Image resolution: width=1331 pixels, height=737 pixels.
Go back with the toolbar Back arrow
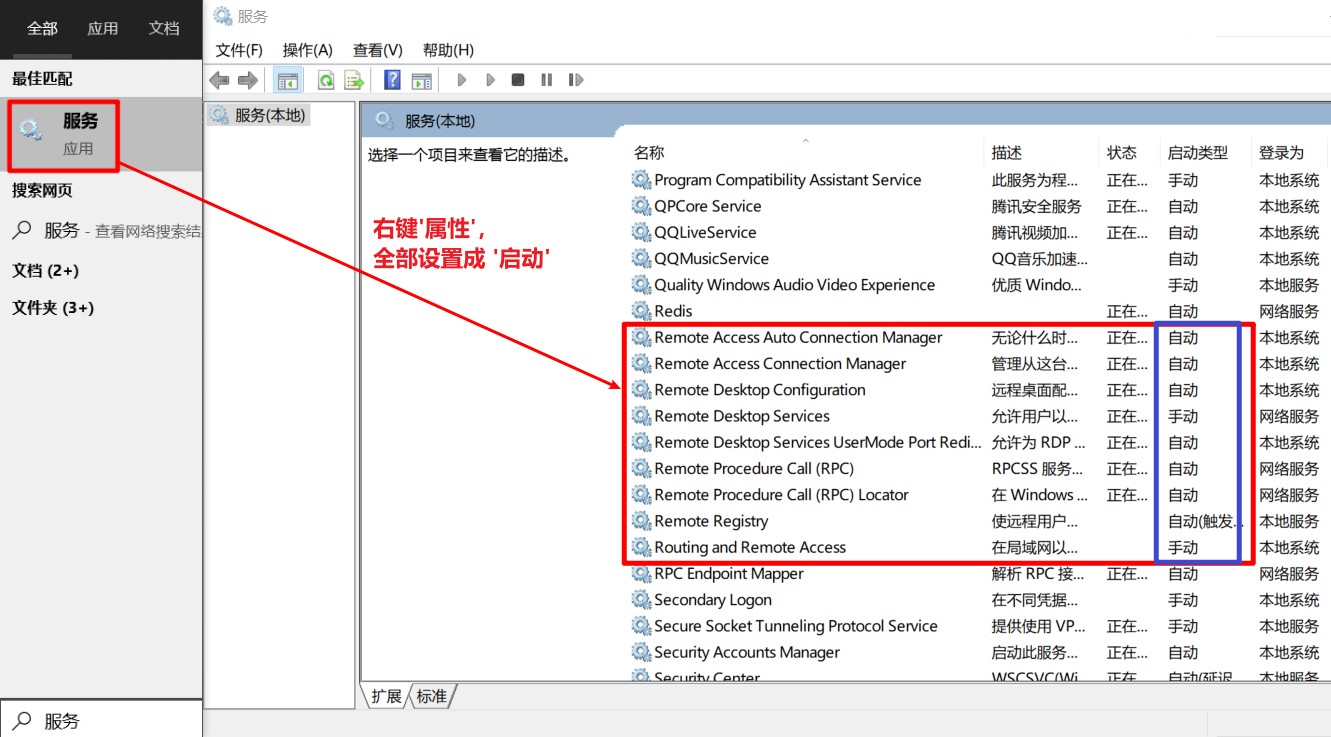(x=220, y=80)
